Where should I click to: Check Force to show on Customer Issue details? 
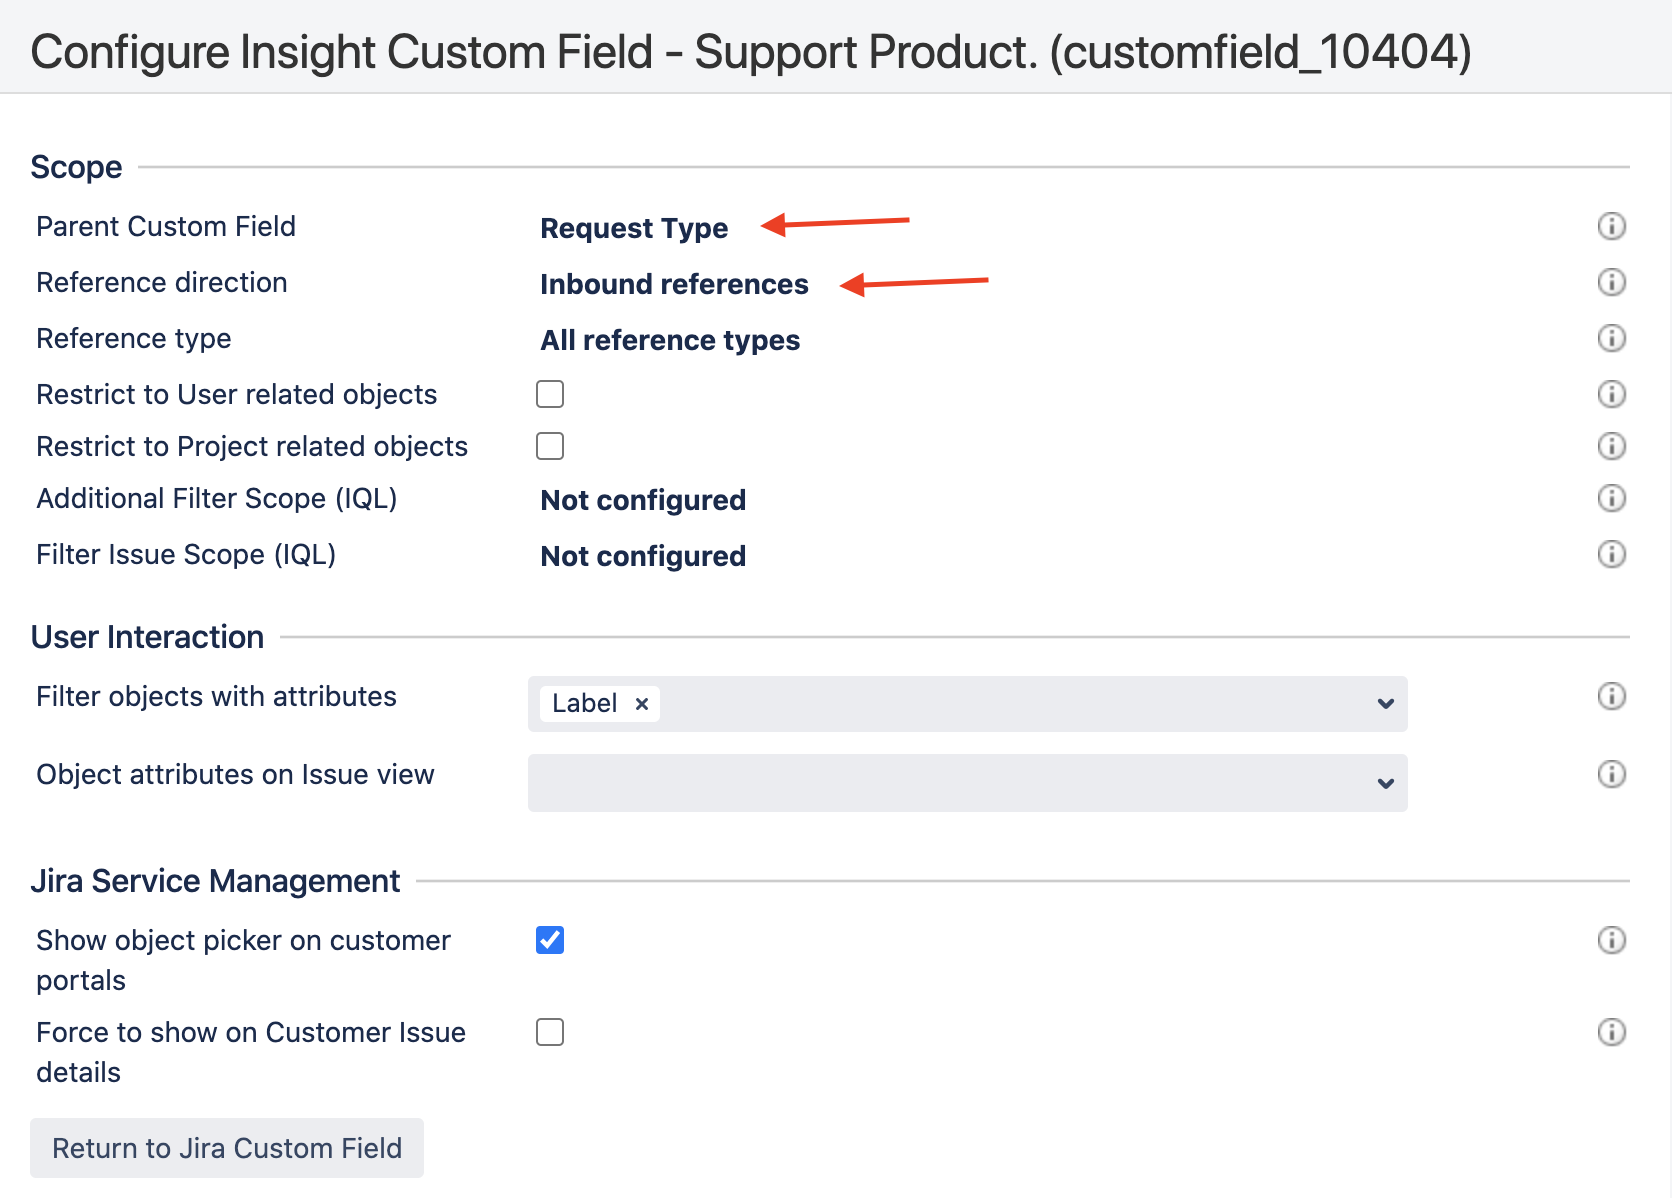point(550,1032)
